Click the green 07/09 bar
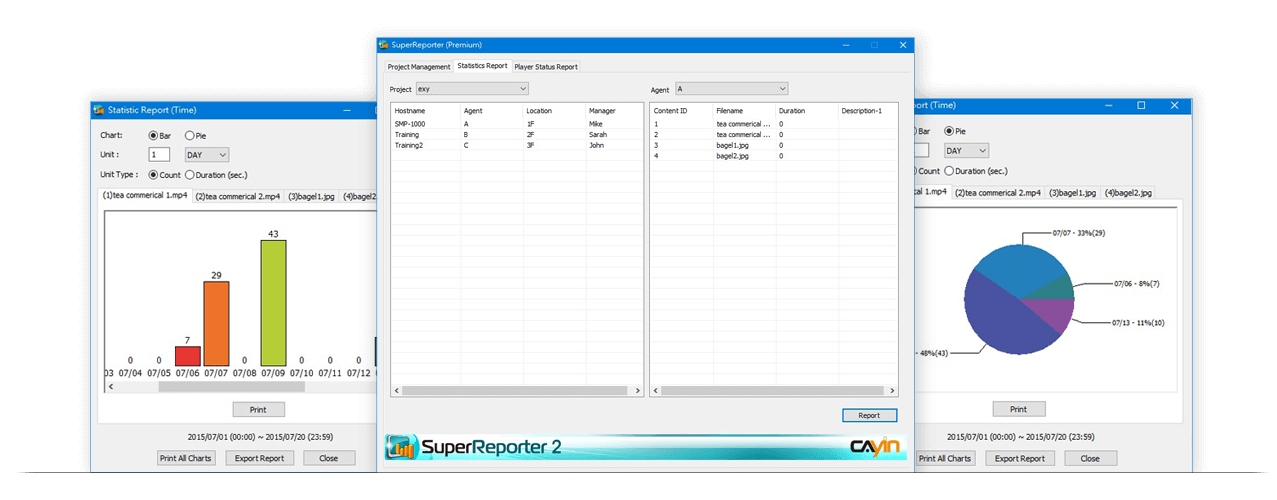1277x500 pixels. (x=274, y=303)
